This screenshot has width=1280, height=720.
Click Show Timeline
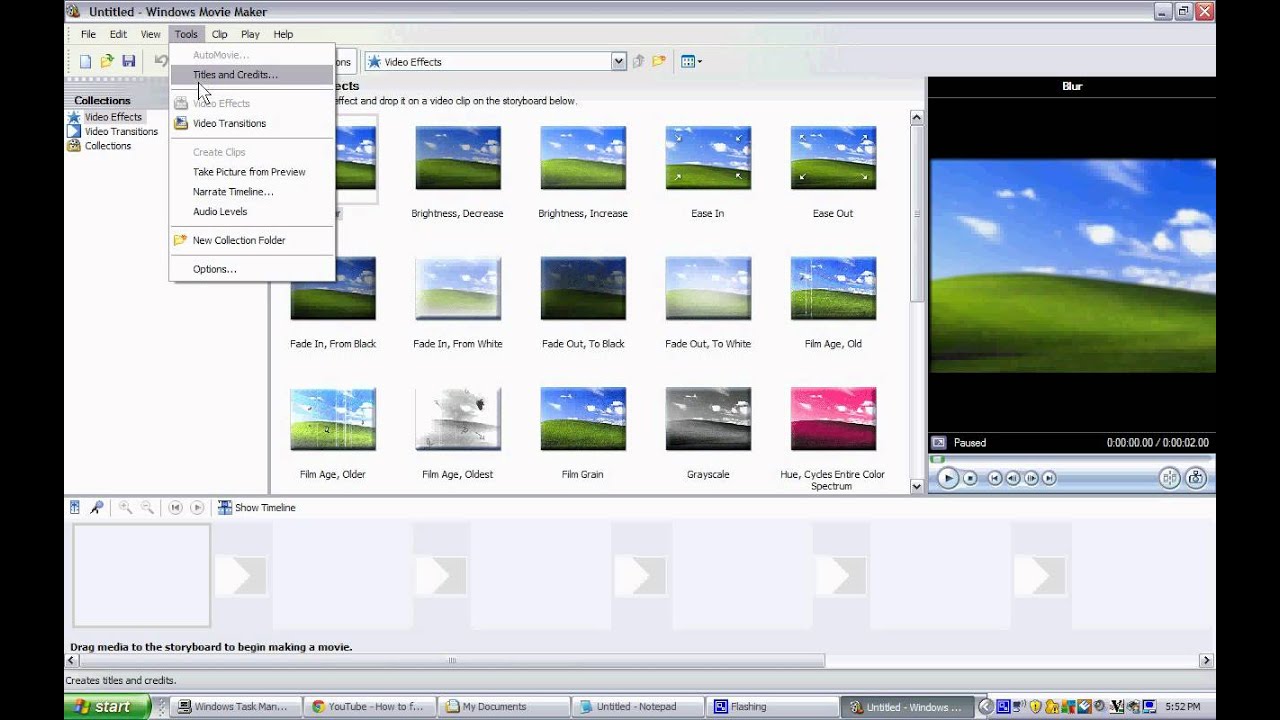pyautogui.click(x=257, y=508)
